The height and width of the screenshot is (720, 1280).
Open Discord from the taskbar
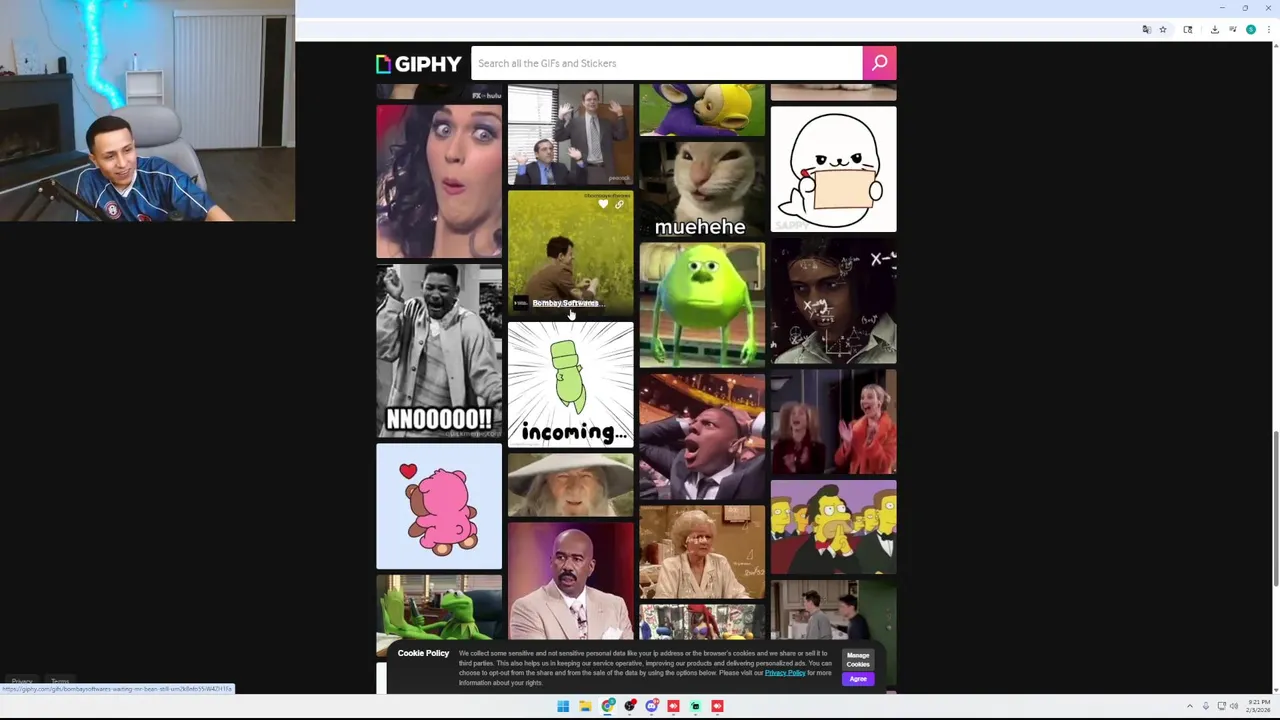652,706
